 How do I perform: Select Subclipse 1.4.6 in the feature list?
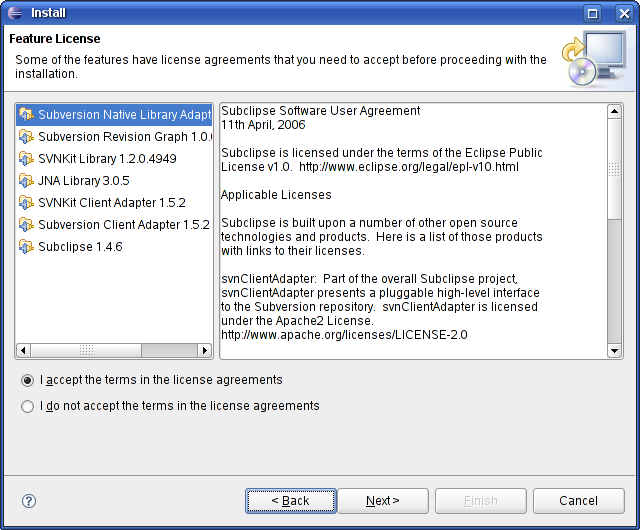tap(80, 247)
